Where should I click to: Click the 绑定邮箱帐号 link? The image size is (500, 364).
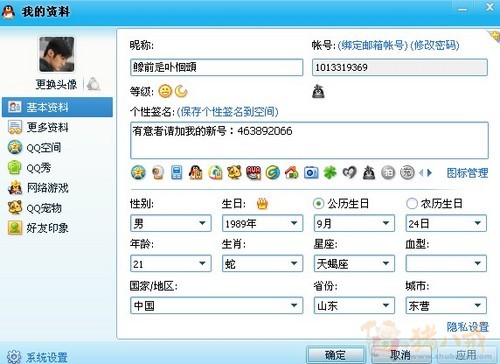373,45
